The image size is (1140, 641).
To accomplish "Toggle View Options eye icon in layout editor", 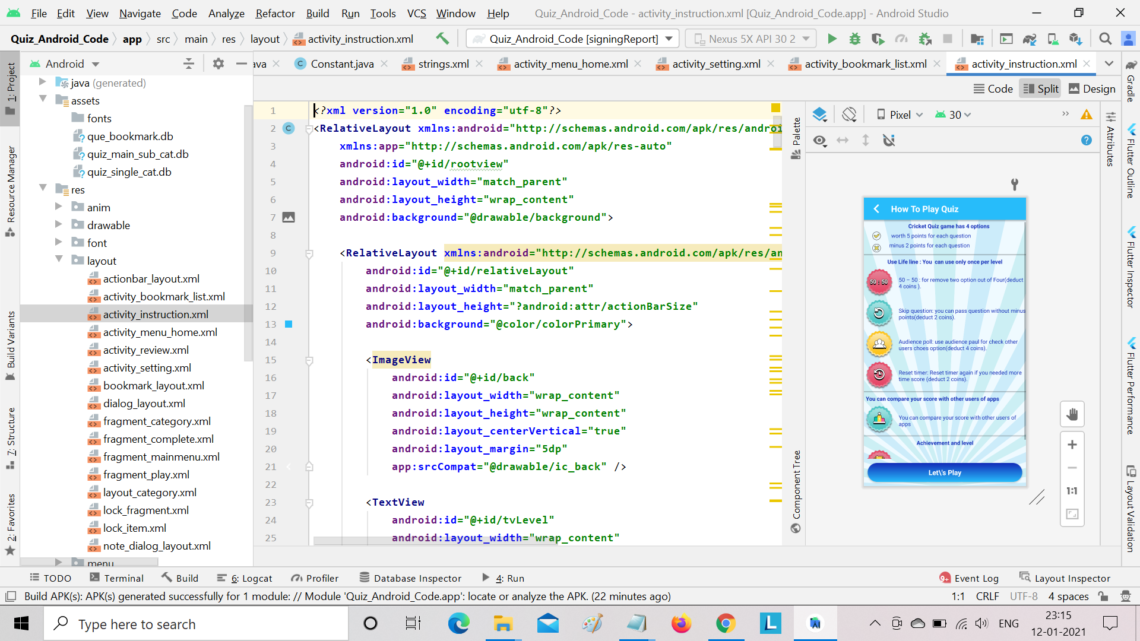I will tap(819, 139).
